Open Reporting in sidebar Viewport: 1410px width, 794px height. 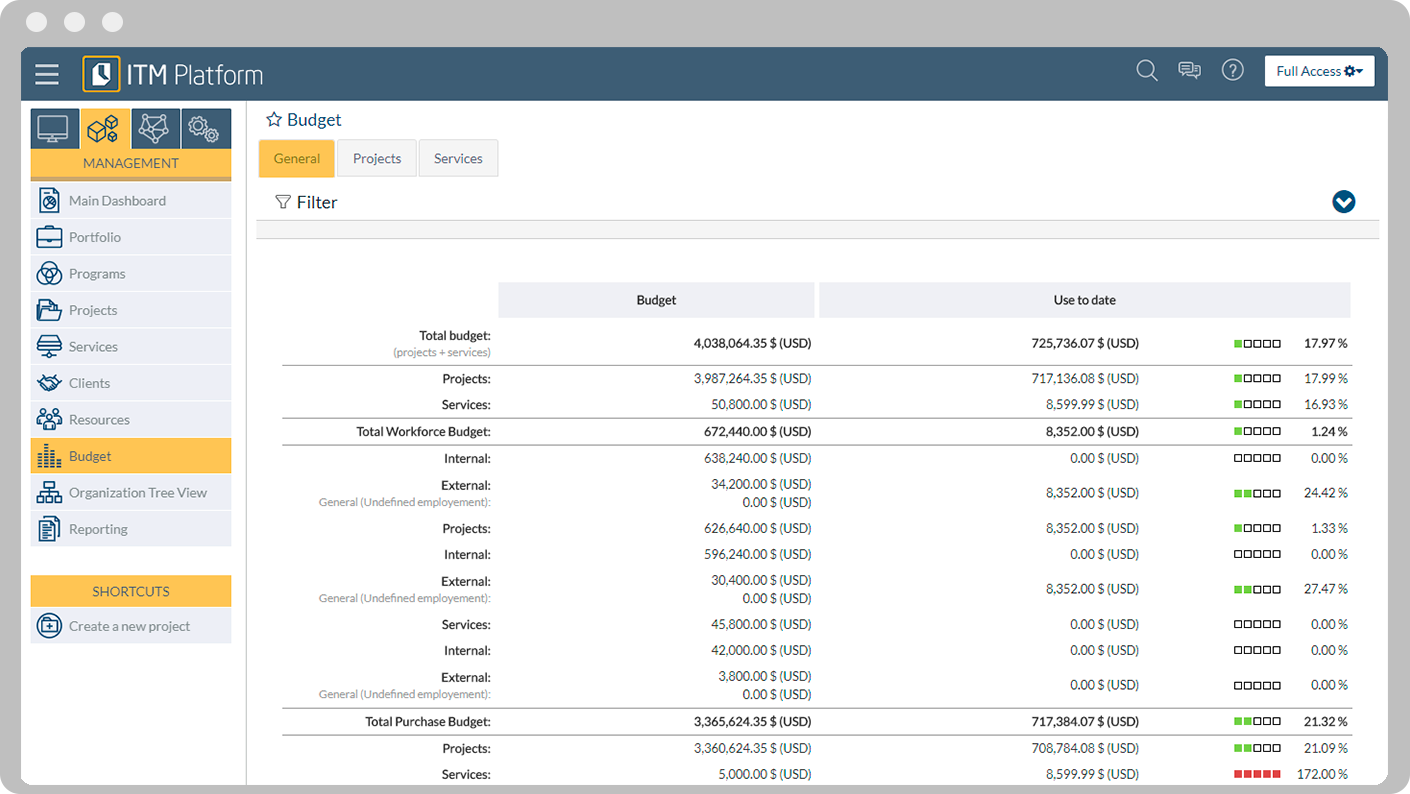pyautogui.click(x=131, y=529)
